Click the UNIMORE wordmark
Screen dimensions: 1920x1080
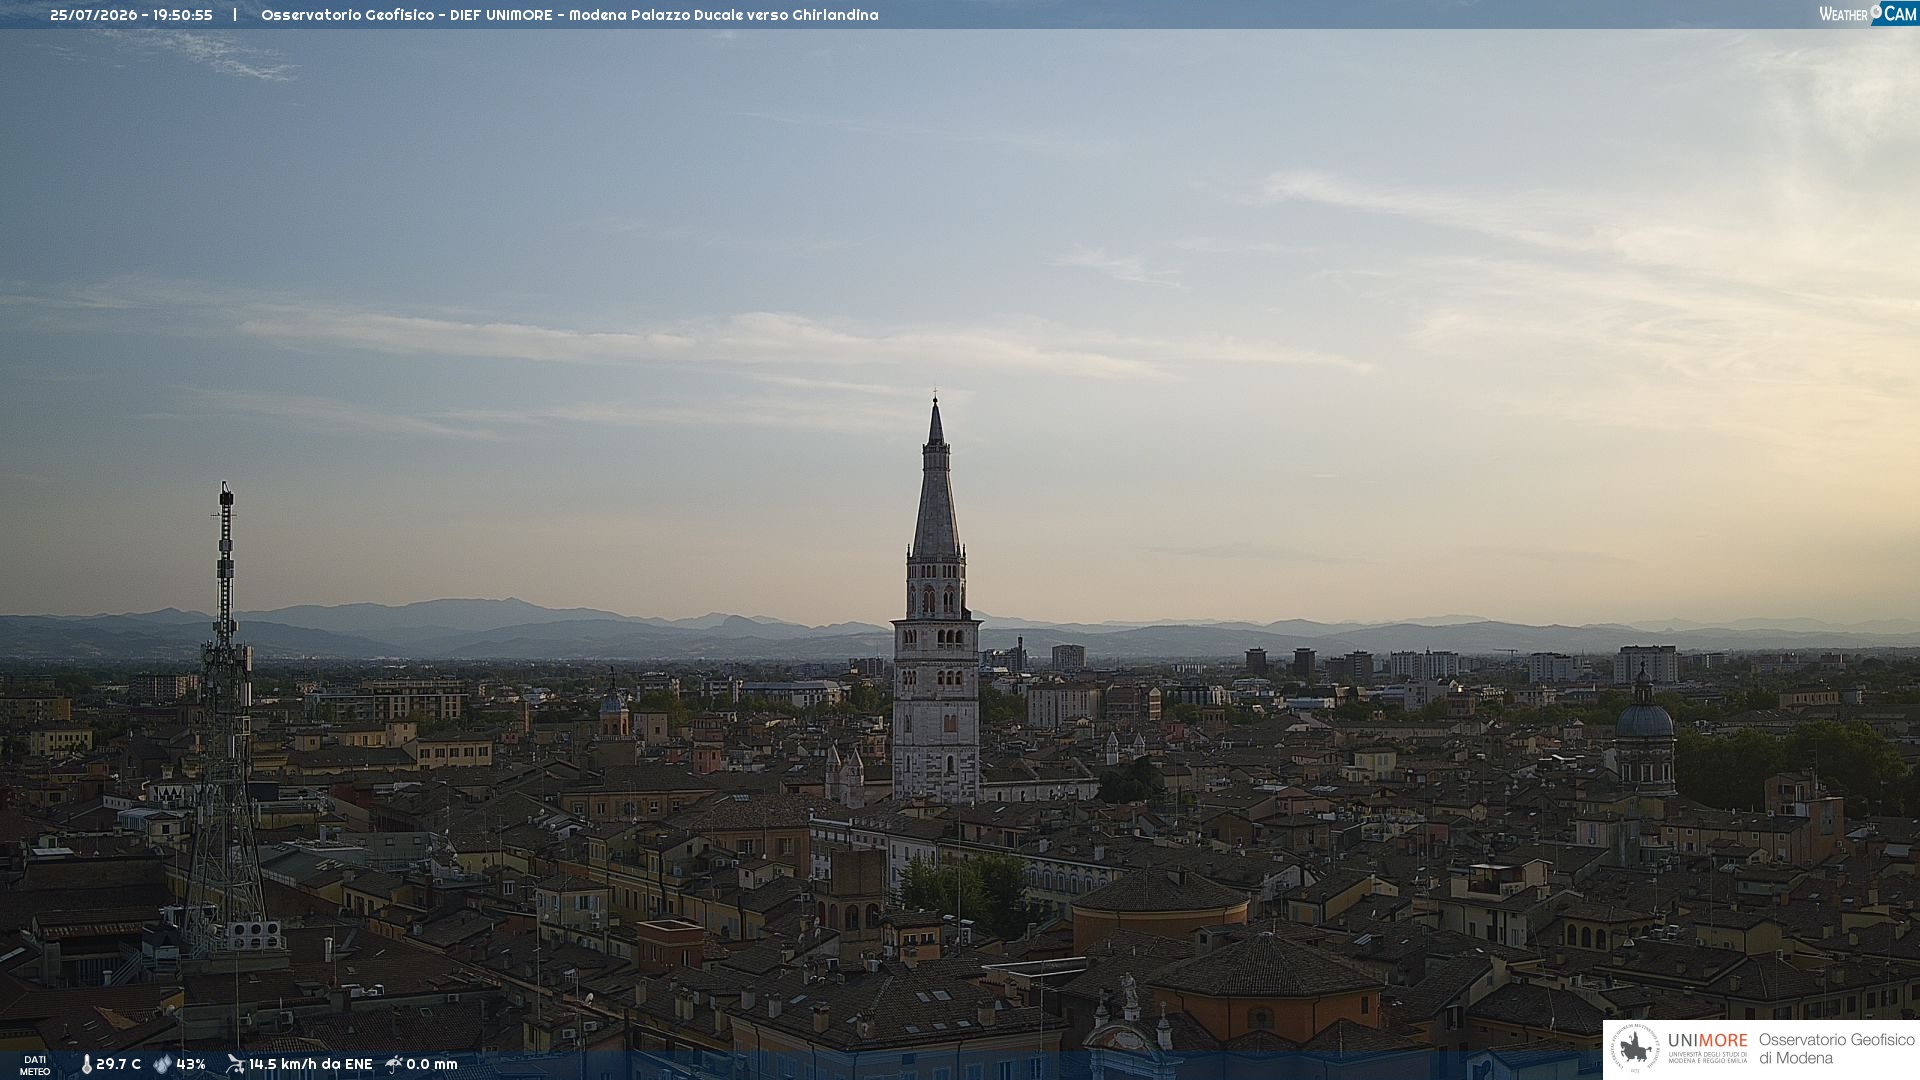1707,1041
